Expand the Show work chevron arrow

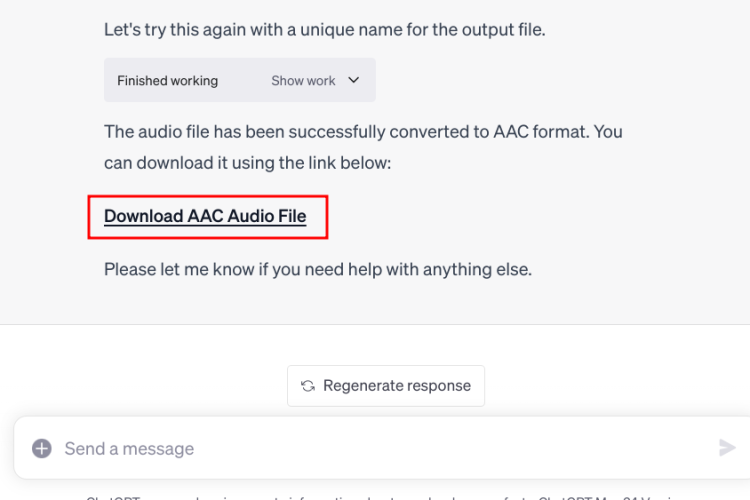[x=354, y=81]
